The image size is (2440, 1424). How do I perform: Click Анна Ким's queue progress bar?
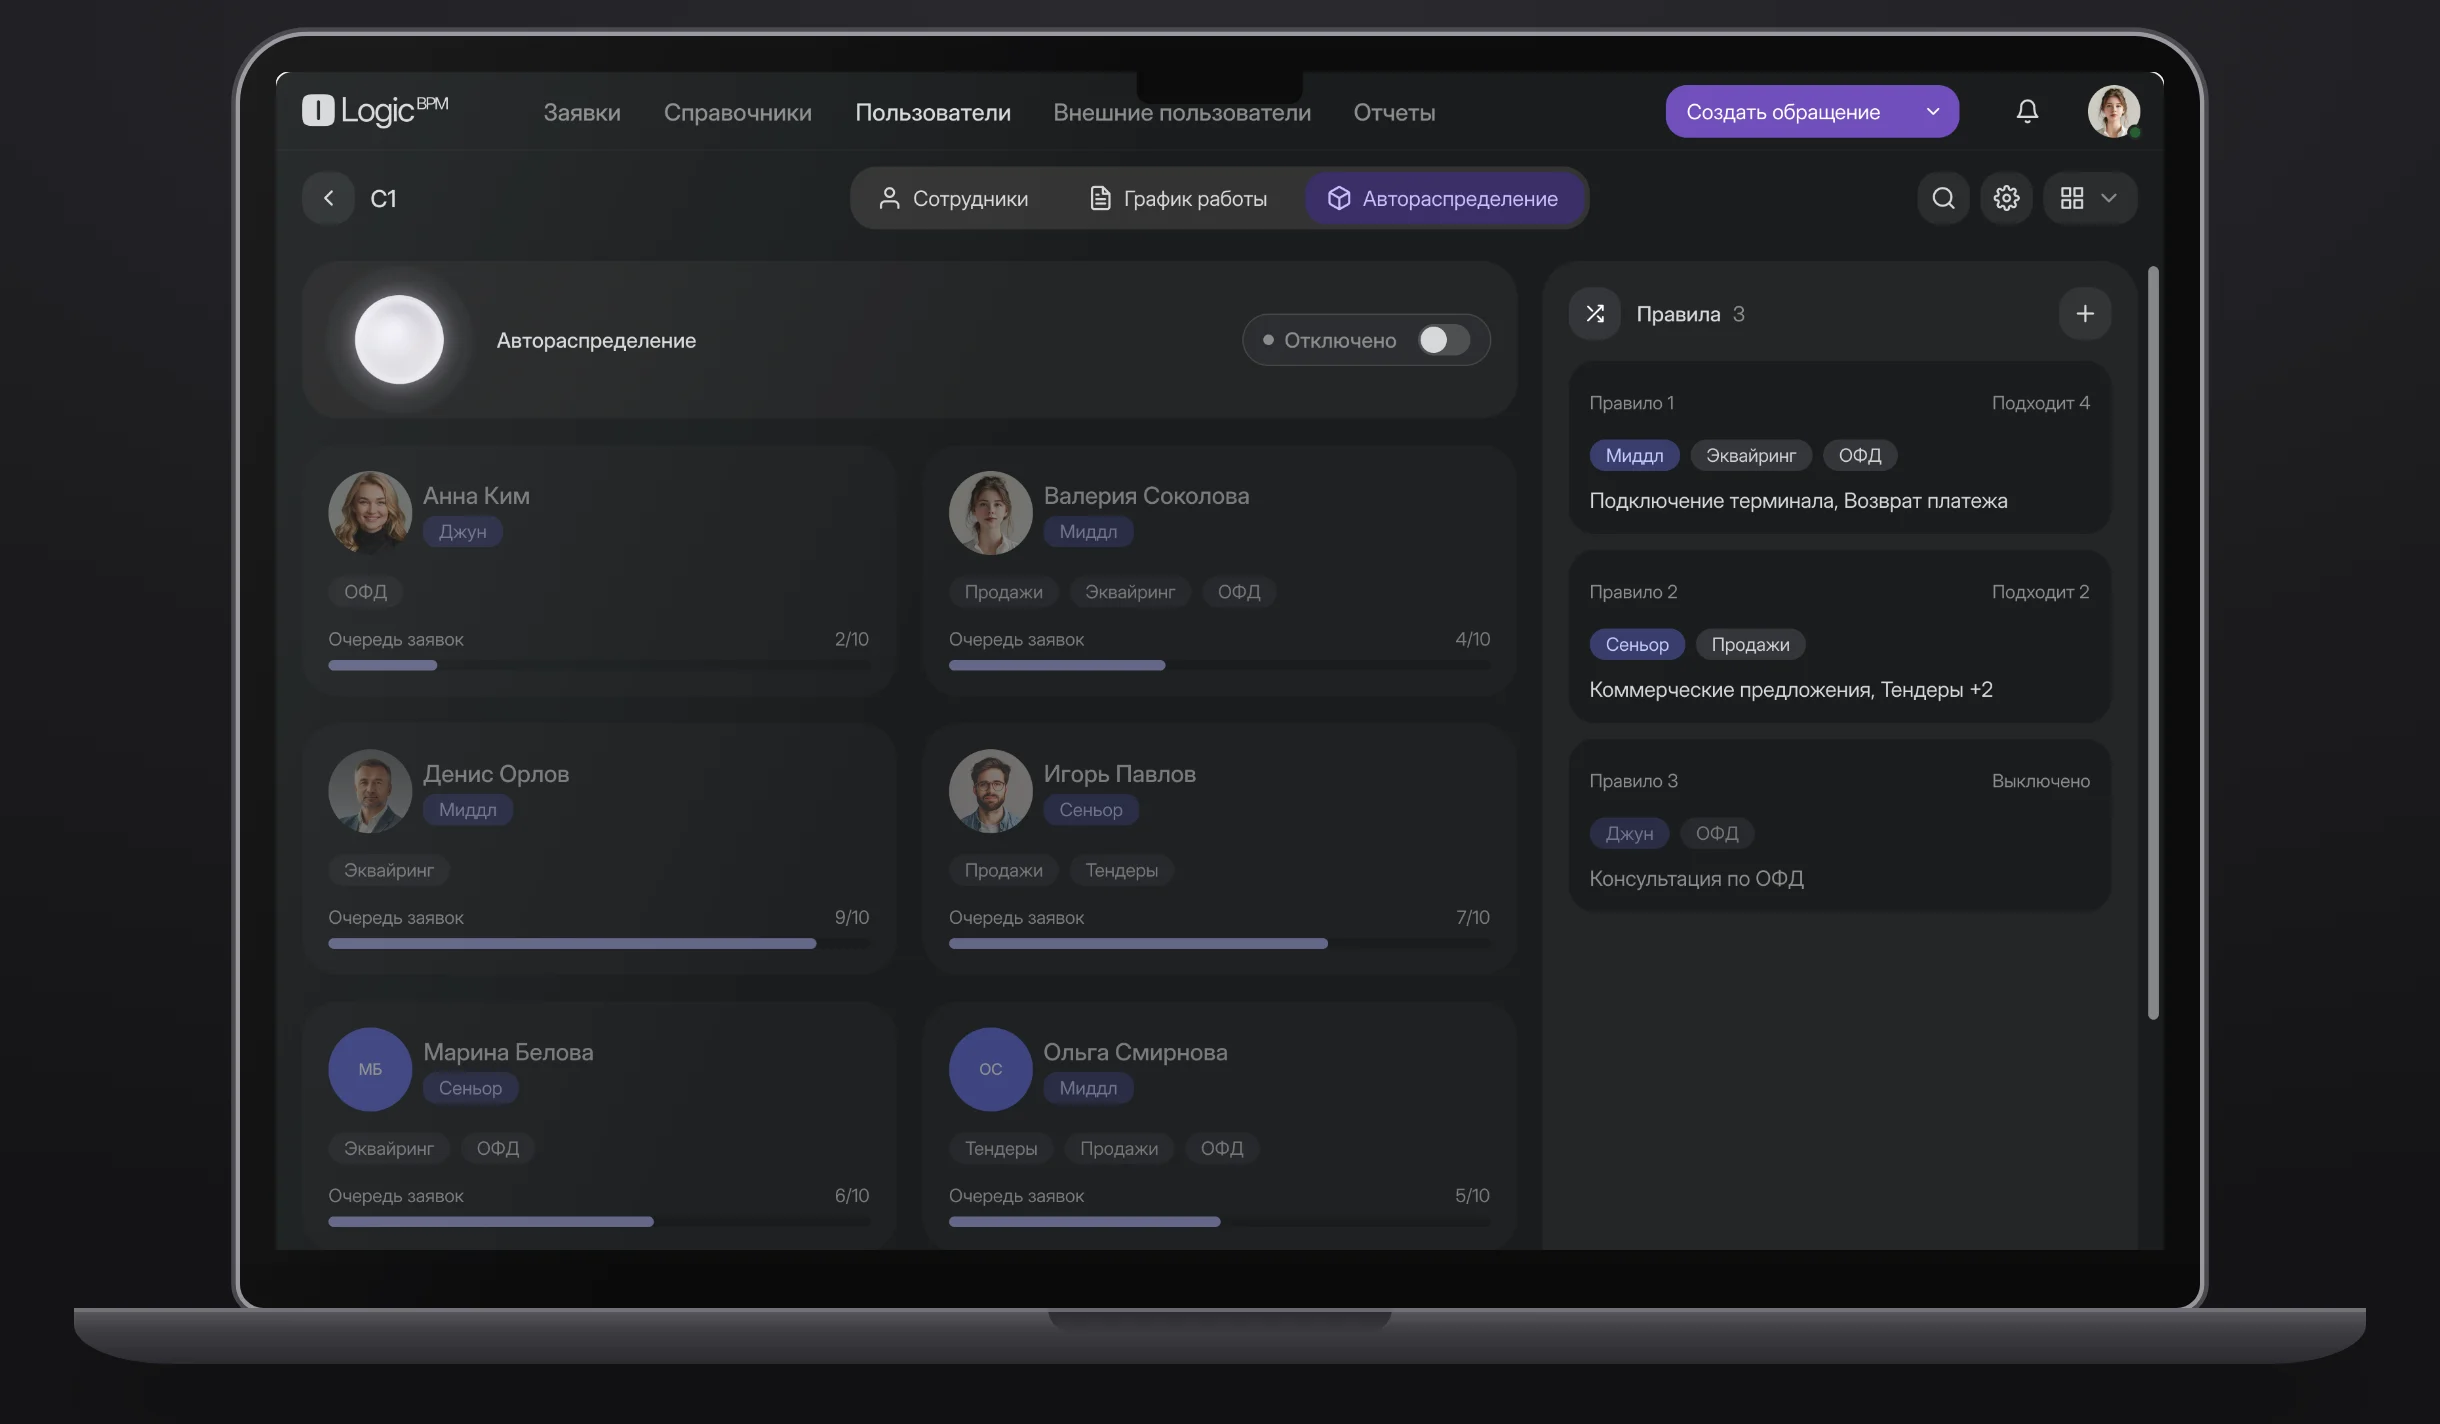(x=599, y=665)
